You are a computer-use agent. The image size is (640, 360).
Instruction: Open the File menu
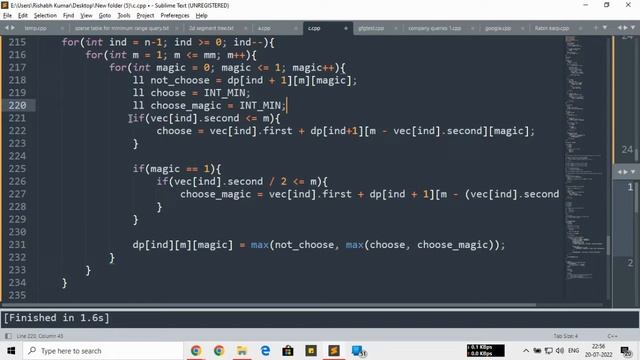click(x=7, y=16)
